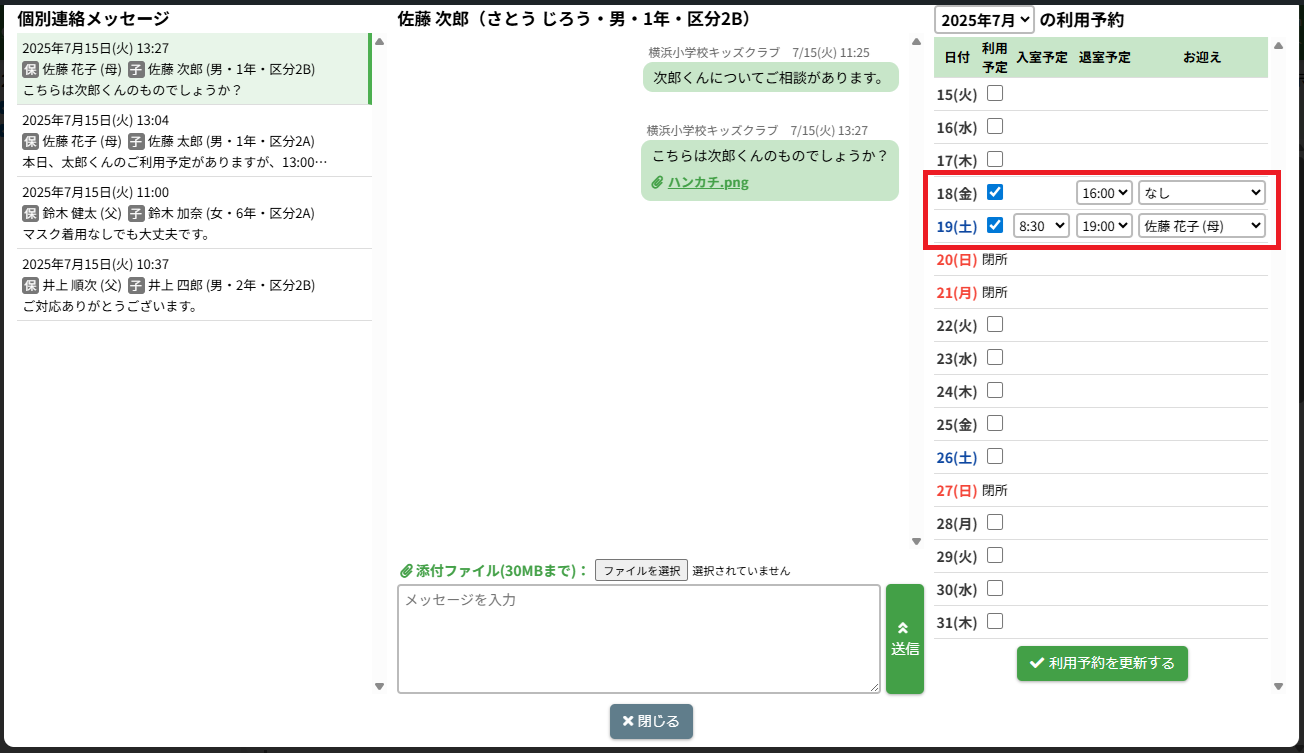Click the scroll-down arrow of the chat area
Image resolution: width=1304 pixels, height=753 pixels.
[916, 541]
